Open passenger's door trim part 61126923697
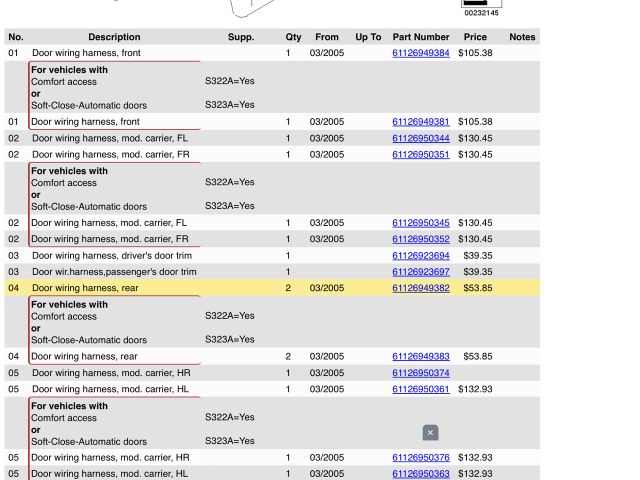Screen dimensions: 640x480 420,272
